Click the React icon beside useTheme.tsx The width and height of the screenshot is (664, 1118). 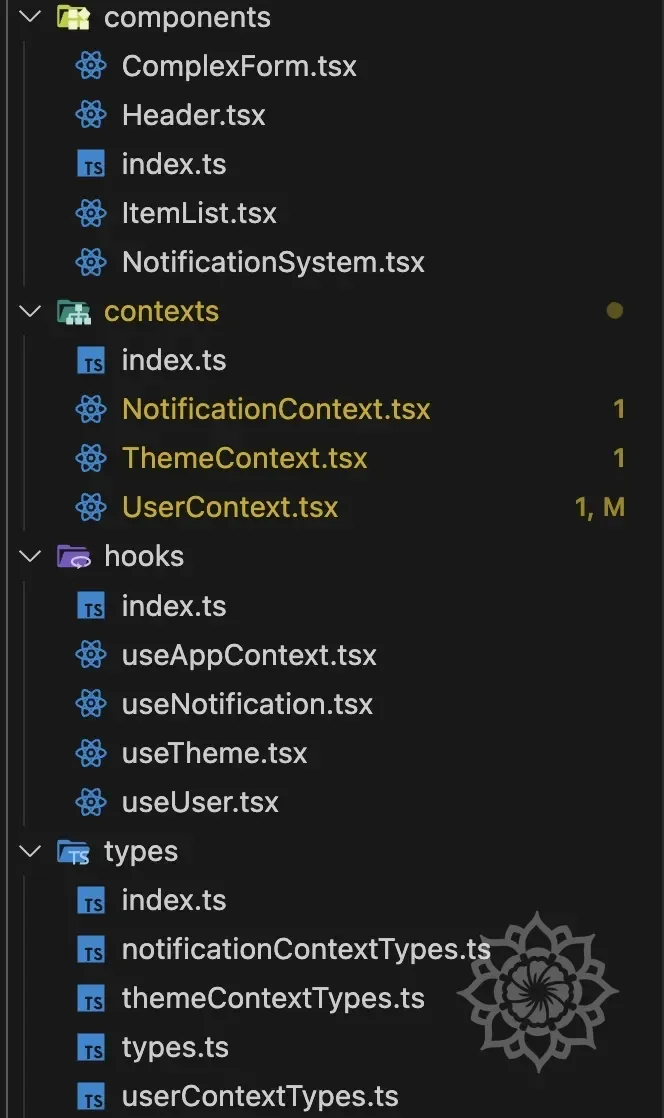pos(91,753)
